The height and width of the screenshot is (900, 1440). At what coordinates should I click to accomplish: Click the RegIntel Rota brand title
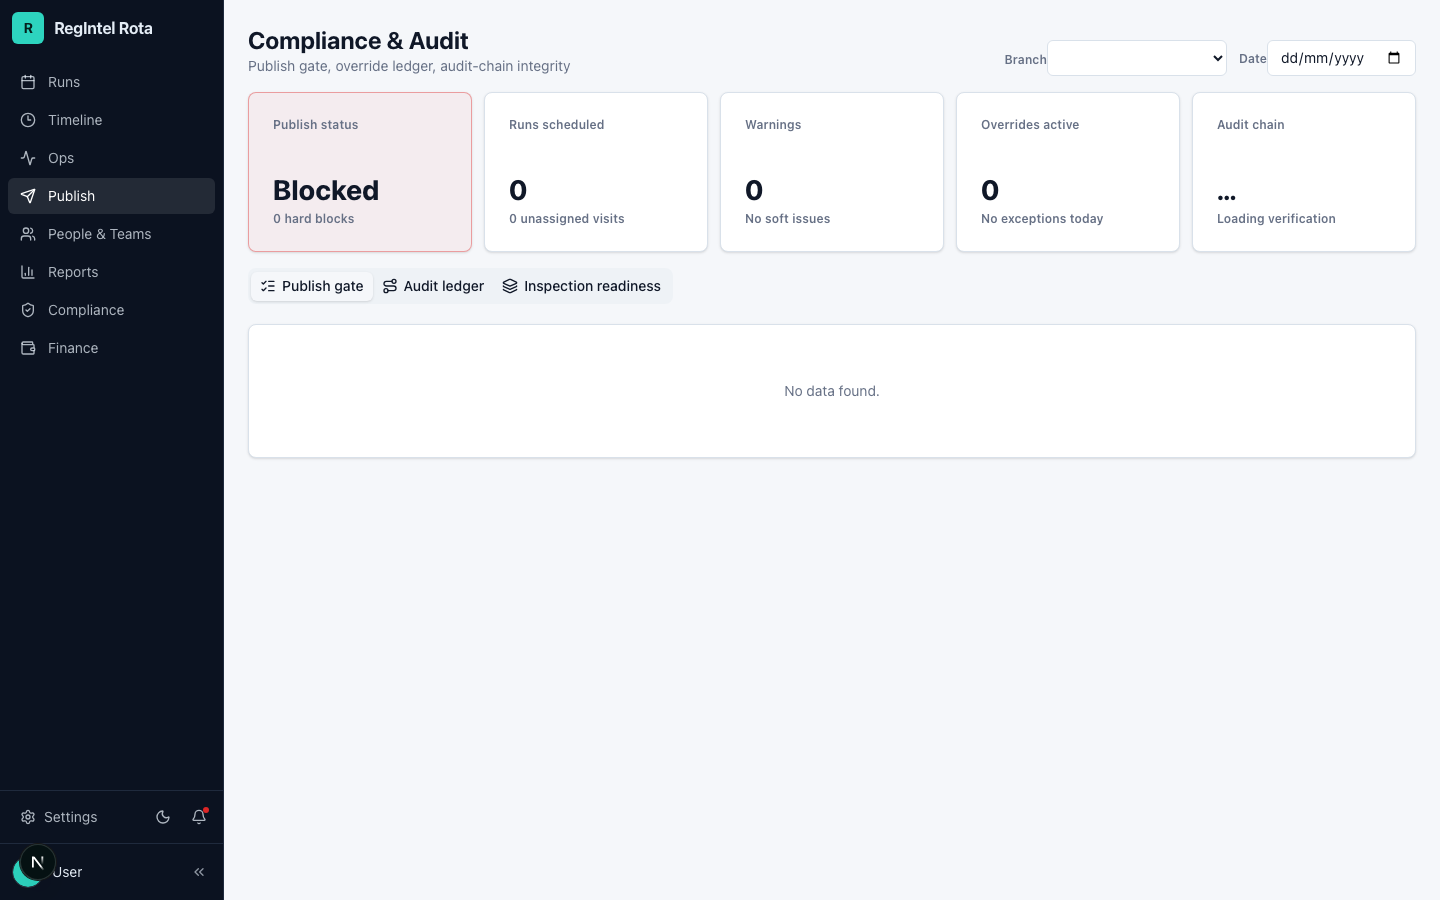[x=103, y=28]
